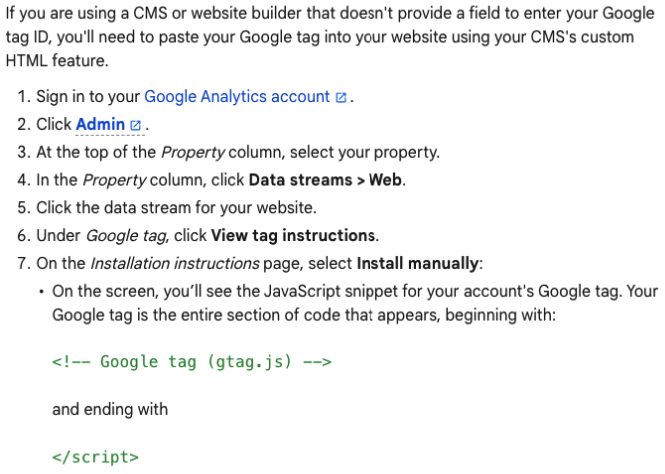Image resolution: width=665 pixels, height=474 pixels.
Task: Click the bullet point under step 7
Action: point(41,292)
